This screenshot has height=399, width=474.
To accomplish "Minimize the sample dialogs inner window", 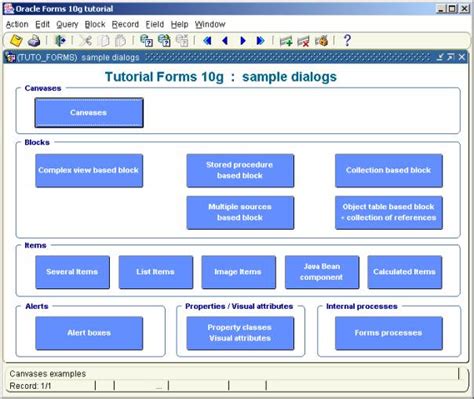I will click(440, 57).
